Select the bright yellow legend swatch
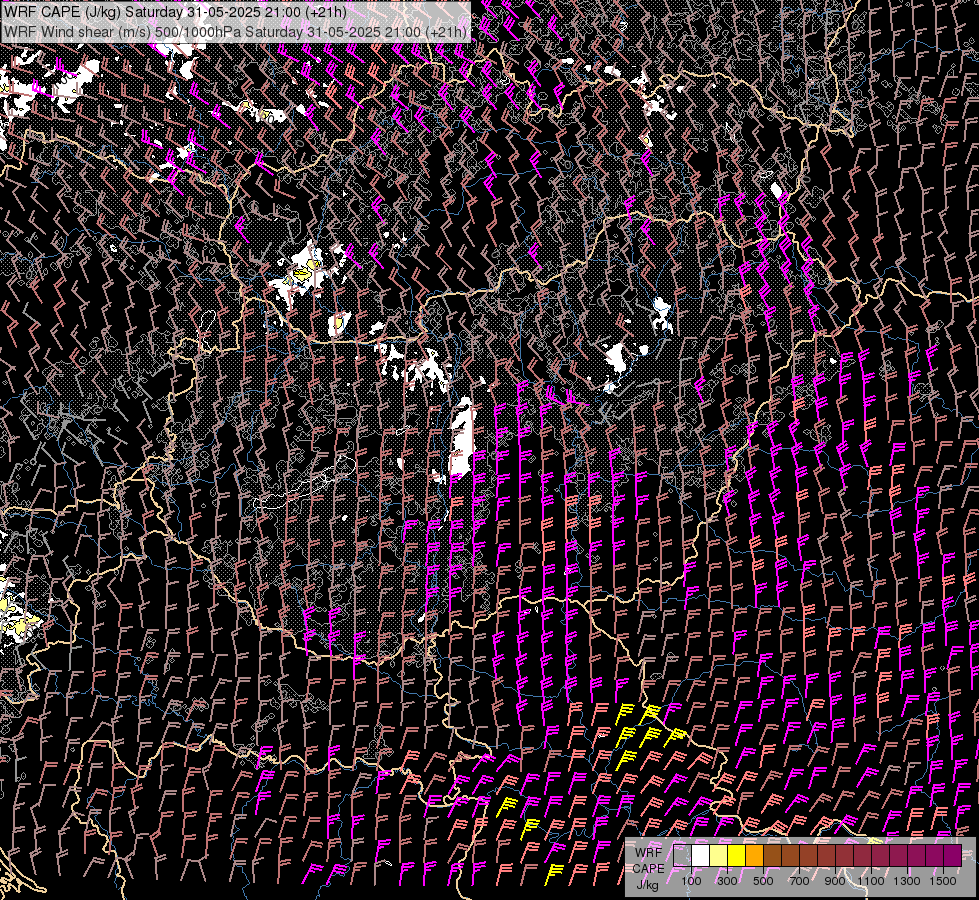Viewport: 979px width, 900px height. click(x=737, y=855)
